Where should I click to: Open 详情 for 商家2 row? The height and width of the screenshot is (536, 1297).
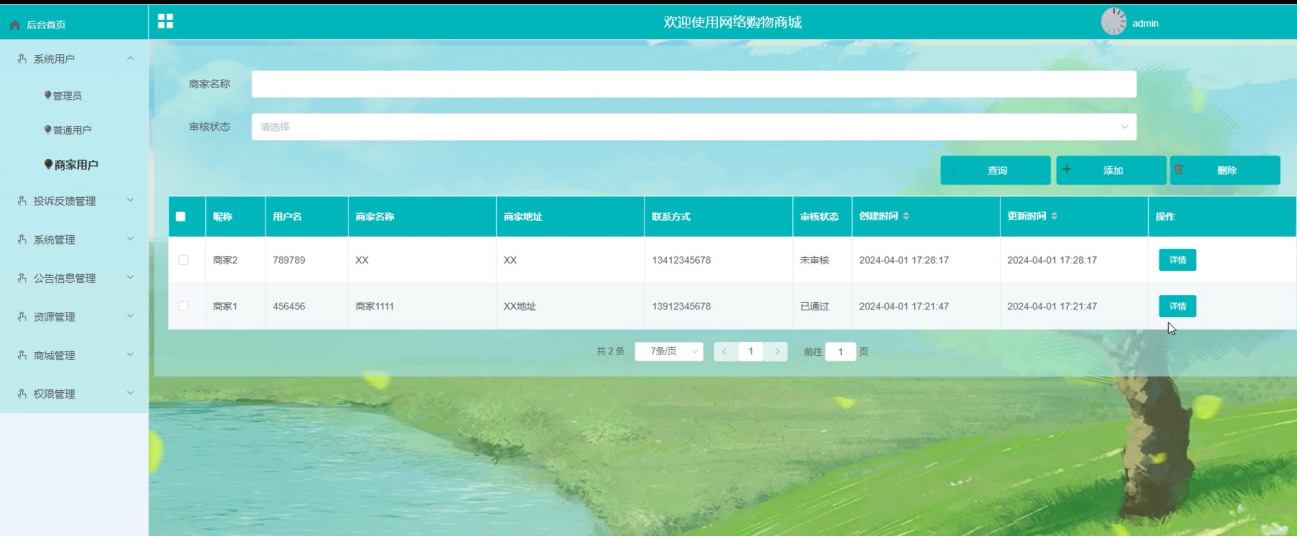(x=1177, y=260)
